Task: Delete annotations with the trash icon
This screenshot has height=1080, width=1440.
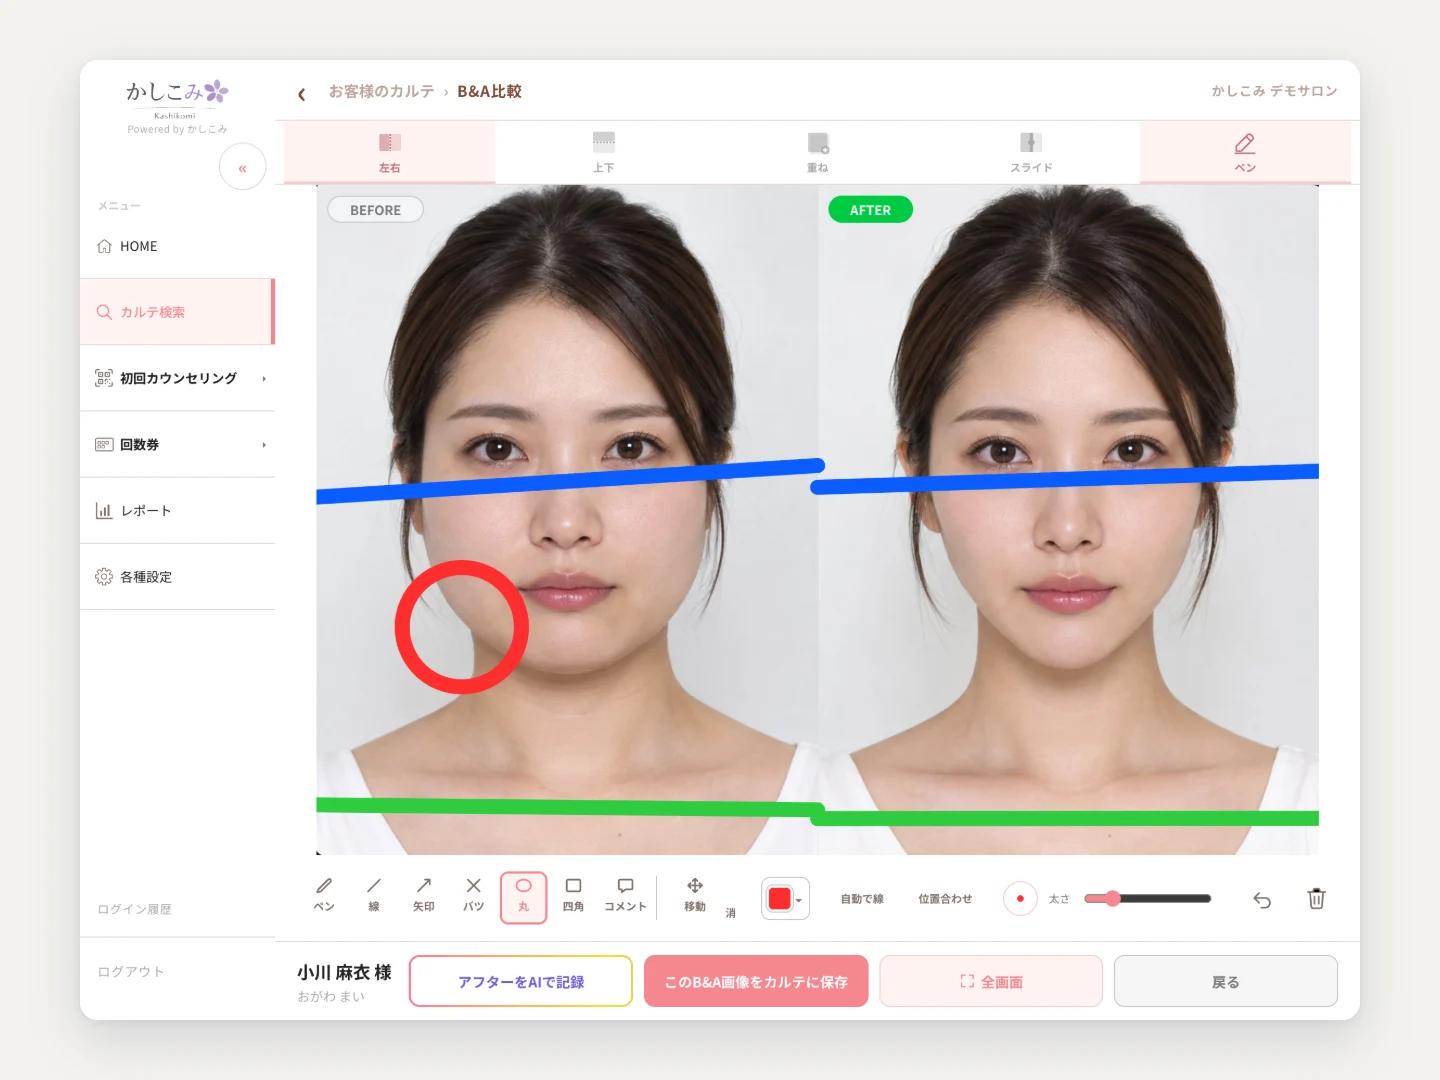Action: pos(1317,899)
